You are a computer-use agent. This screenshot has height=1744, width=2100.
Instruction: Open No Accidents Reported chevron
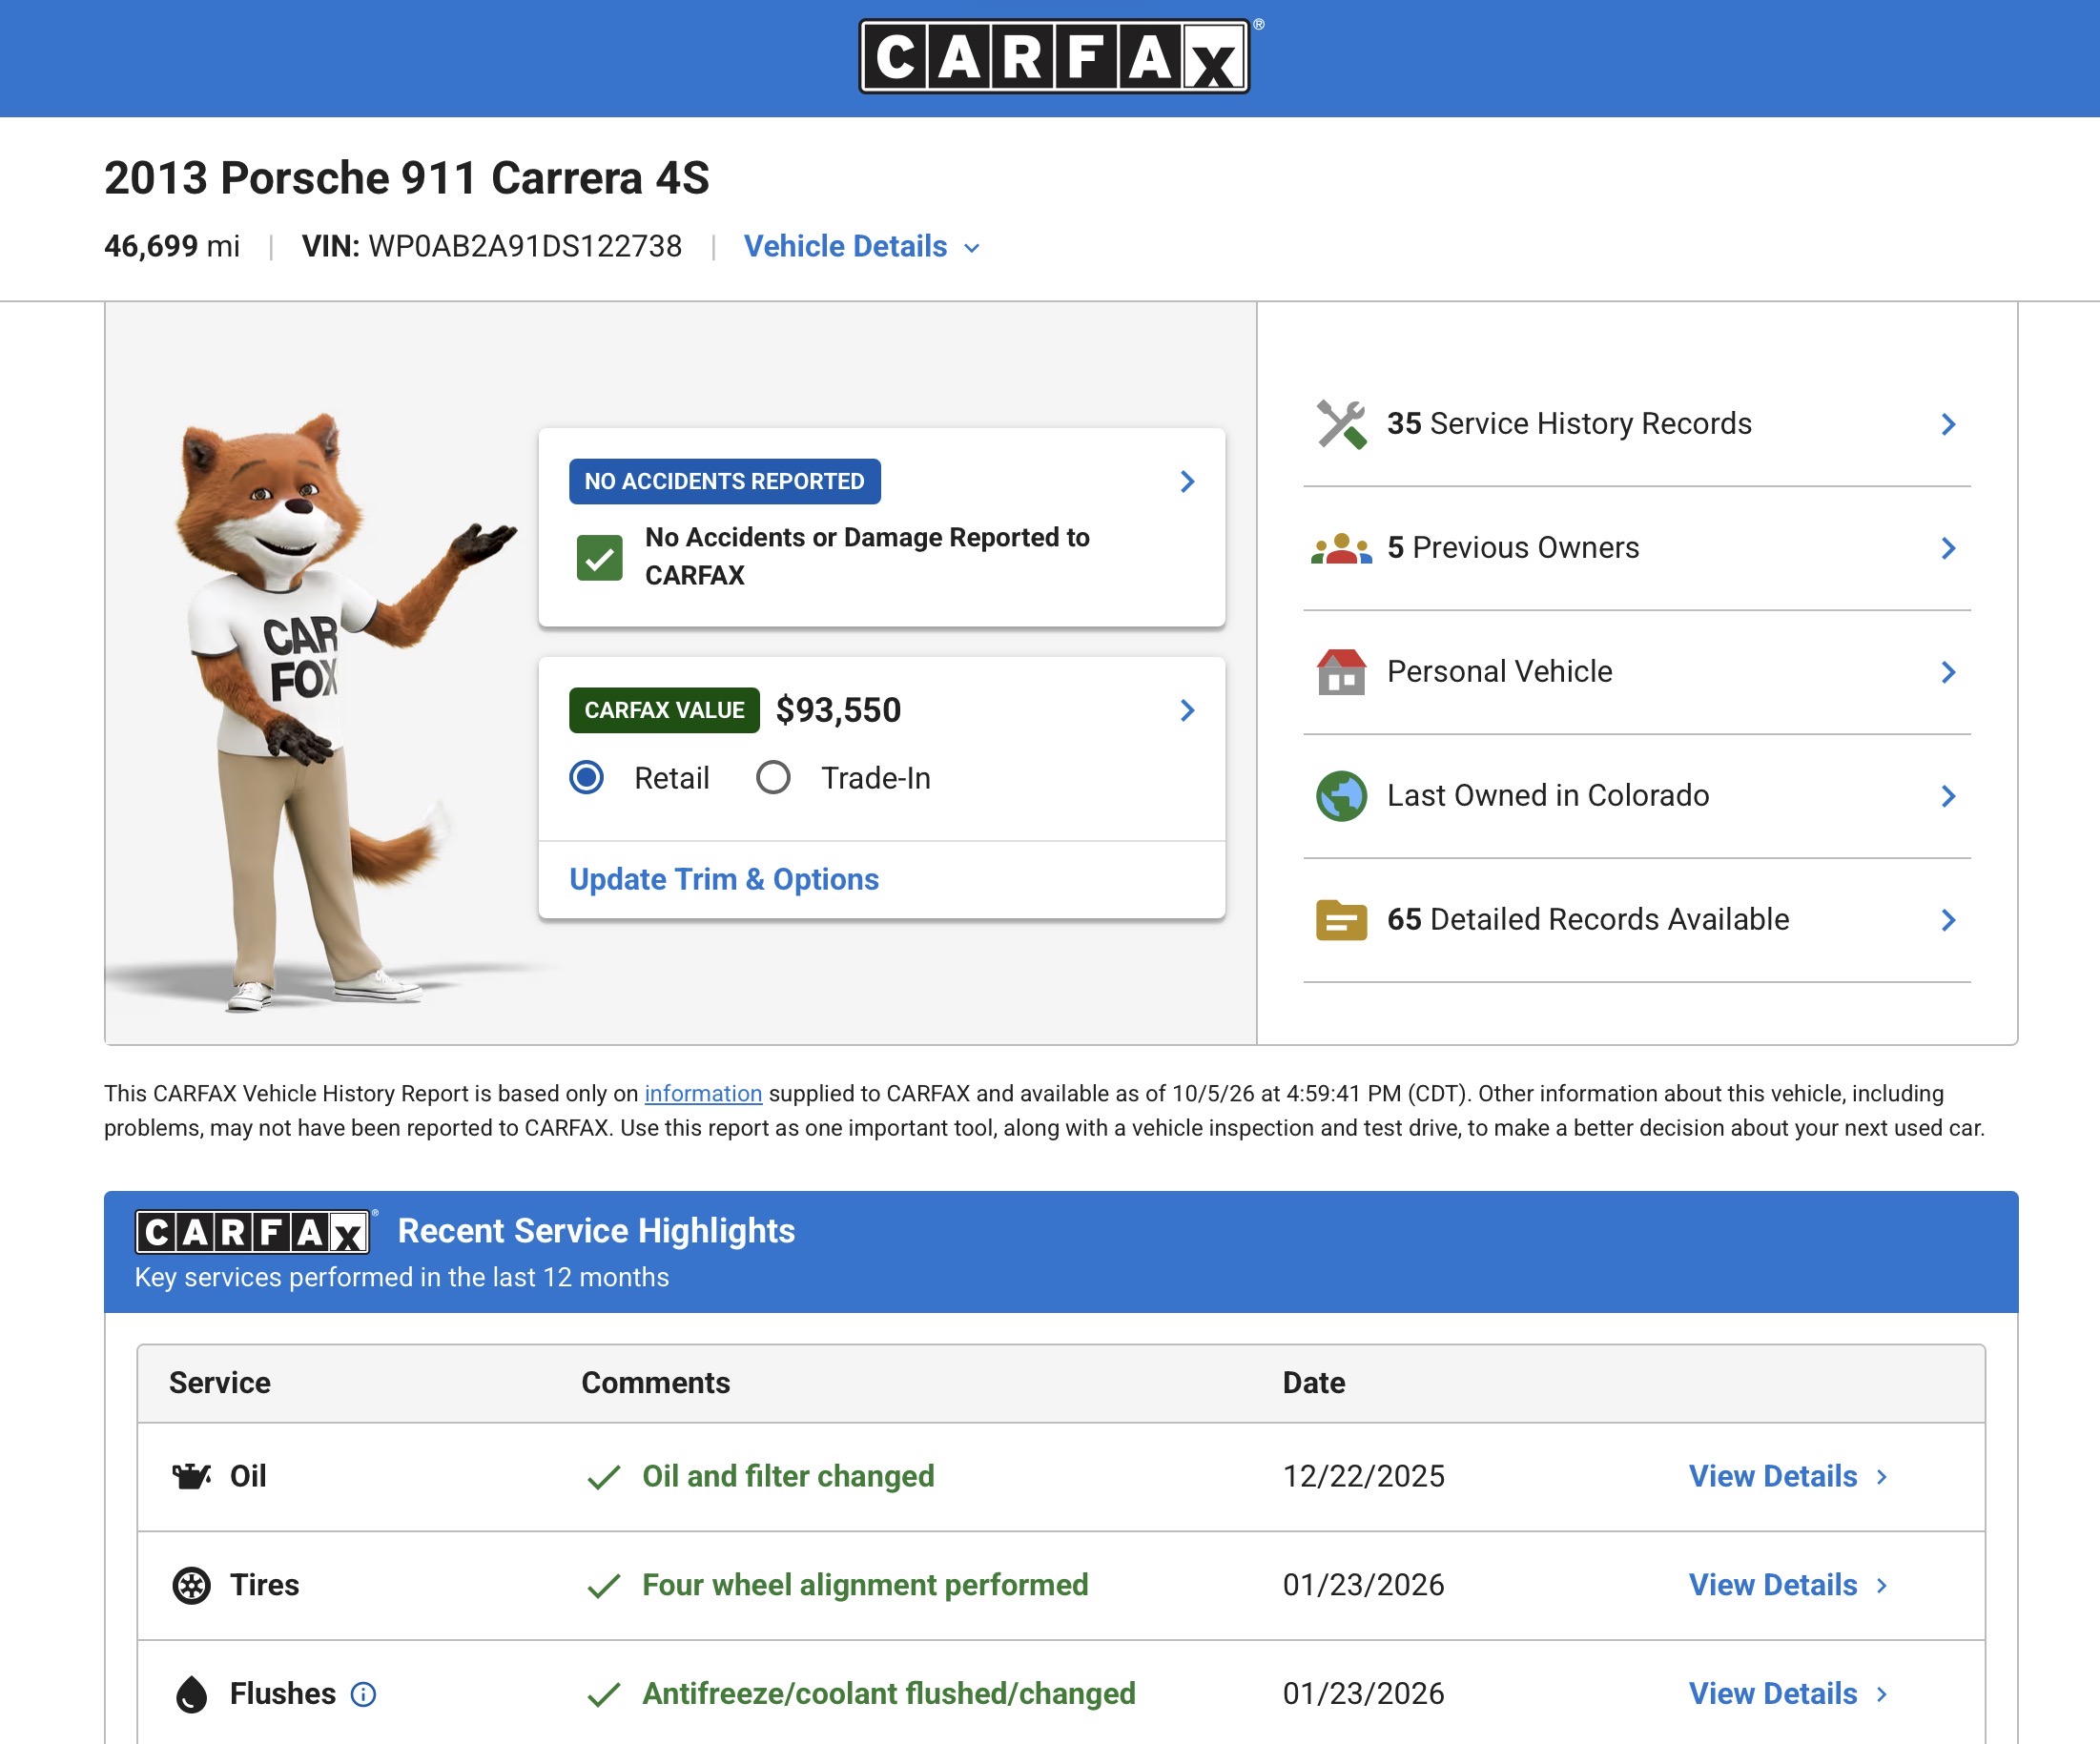(x=1187, y=482)
